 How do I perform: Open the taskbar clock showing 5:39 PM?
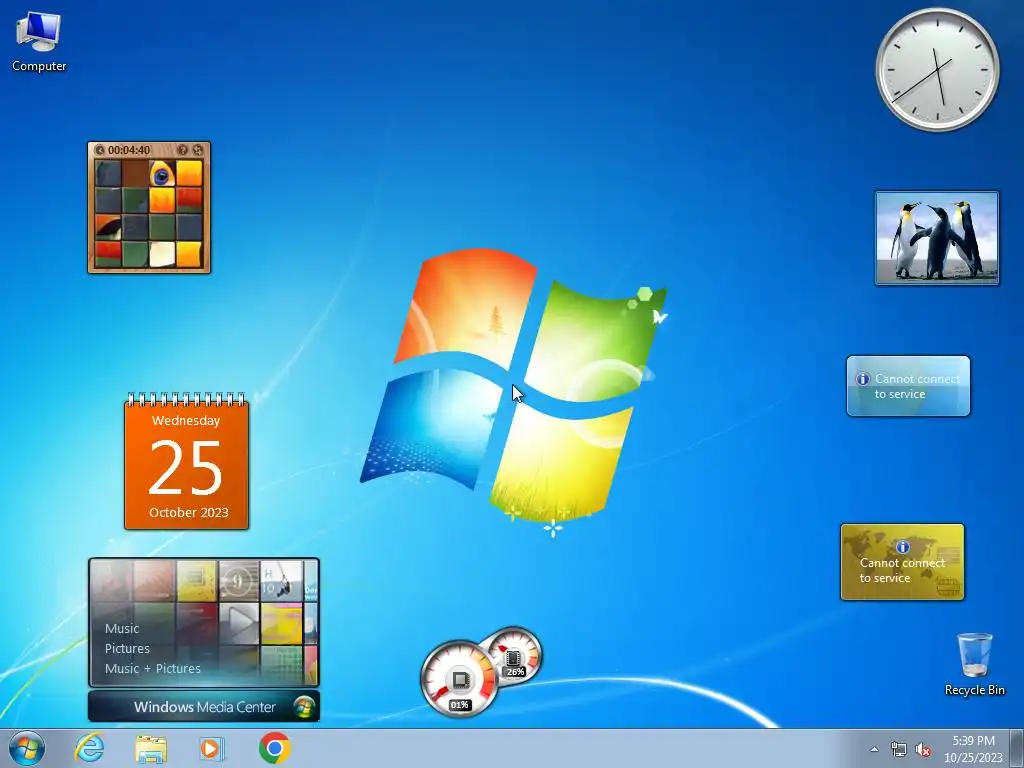click(973, 741)
